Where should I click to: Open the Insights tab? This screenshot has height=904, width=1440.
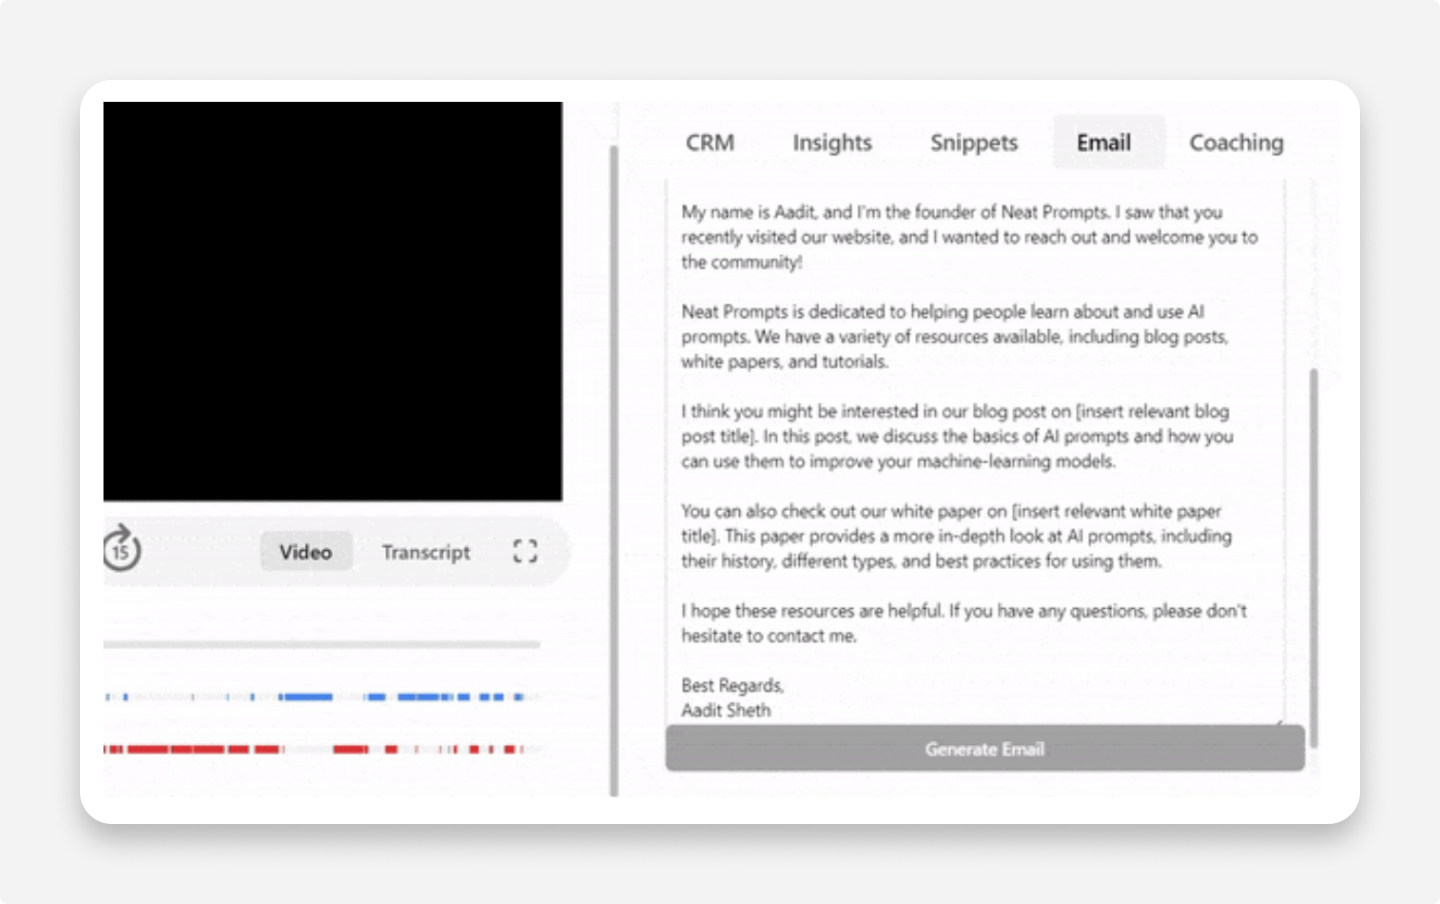click(831, 142)
